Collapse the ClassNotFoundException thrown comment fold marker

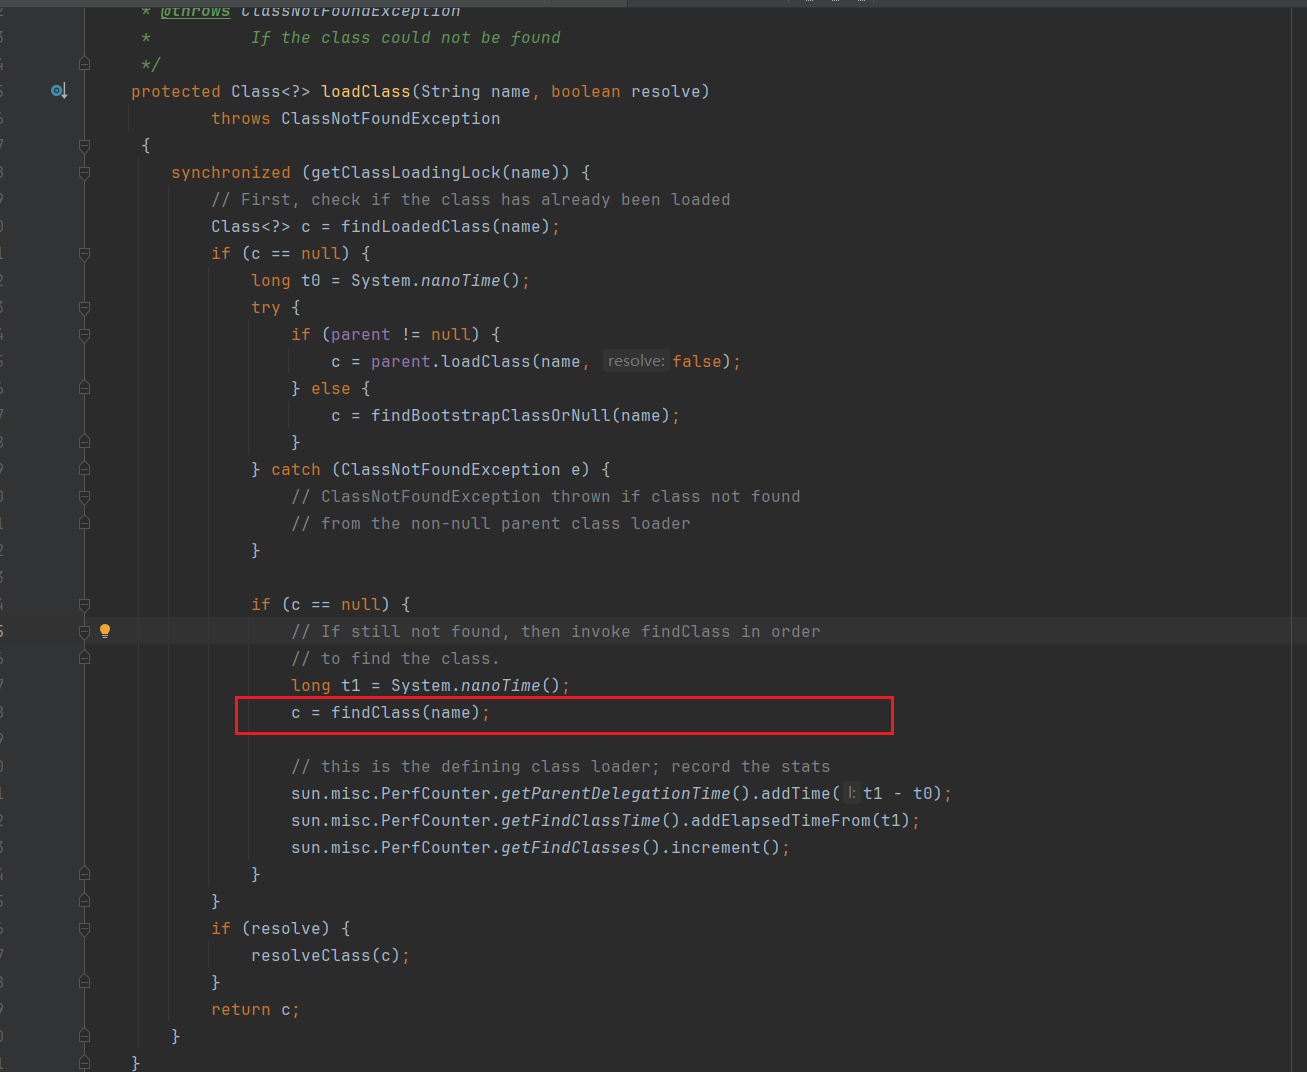pos(84,497)
